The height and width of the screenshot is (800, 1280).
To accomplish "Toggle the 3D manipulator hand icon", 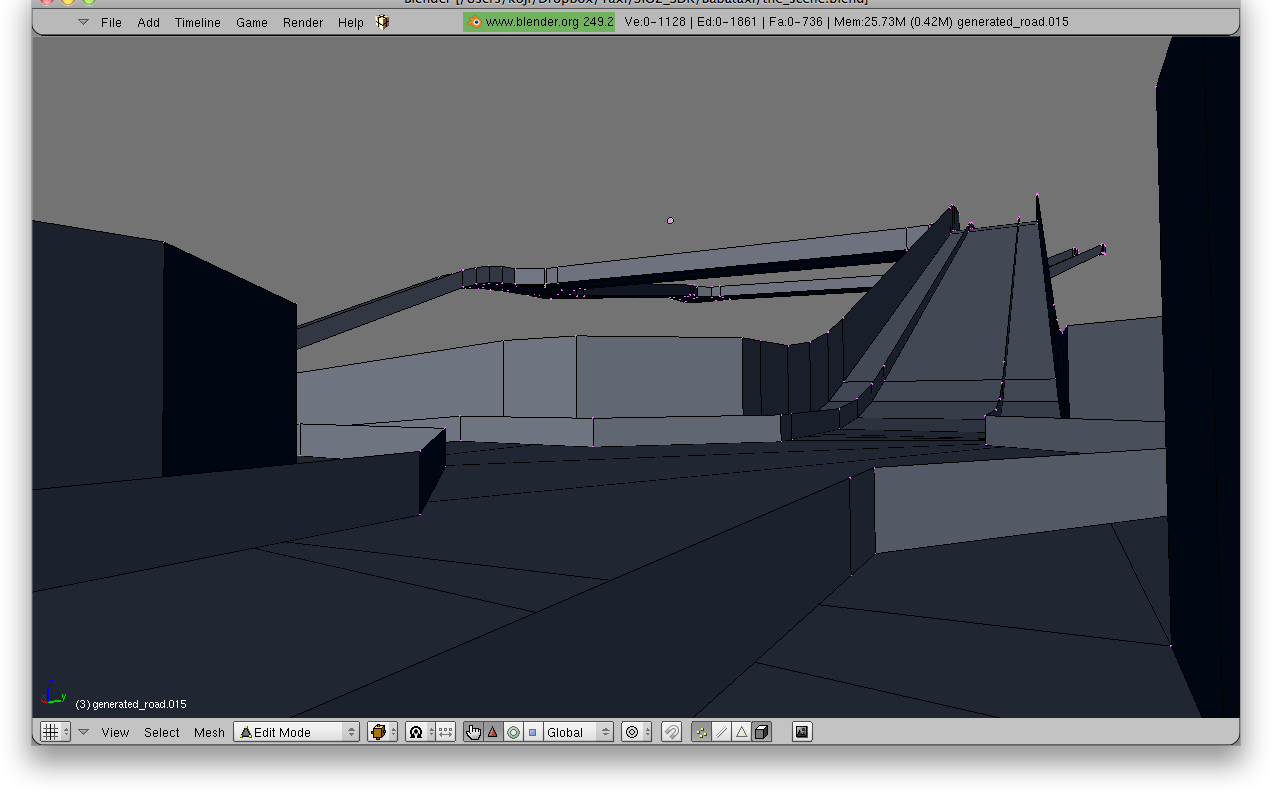I will click(x=473, y=732).
